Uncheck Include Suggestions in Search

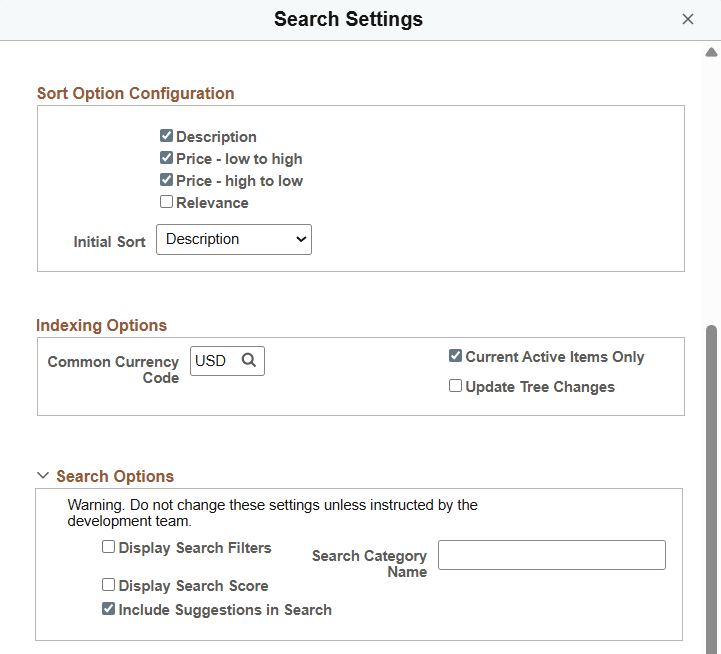pyautogui.click(x=109, y=609)
